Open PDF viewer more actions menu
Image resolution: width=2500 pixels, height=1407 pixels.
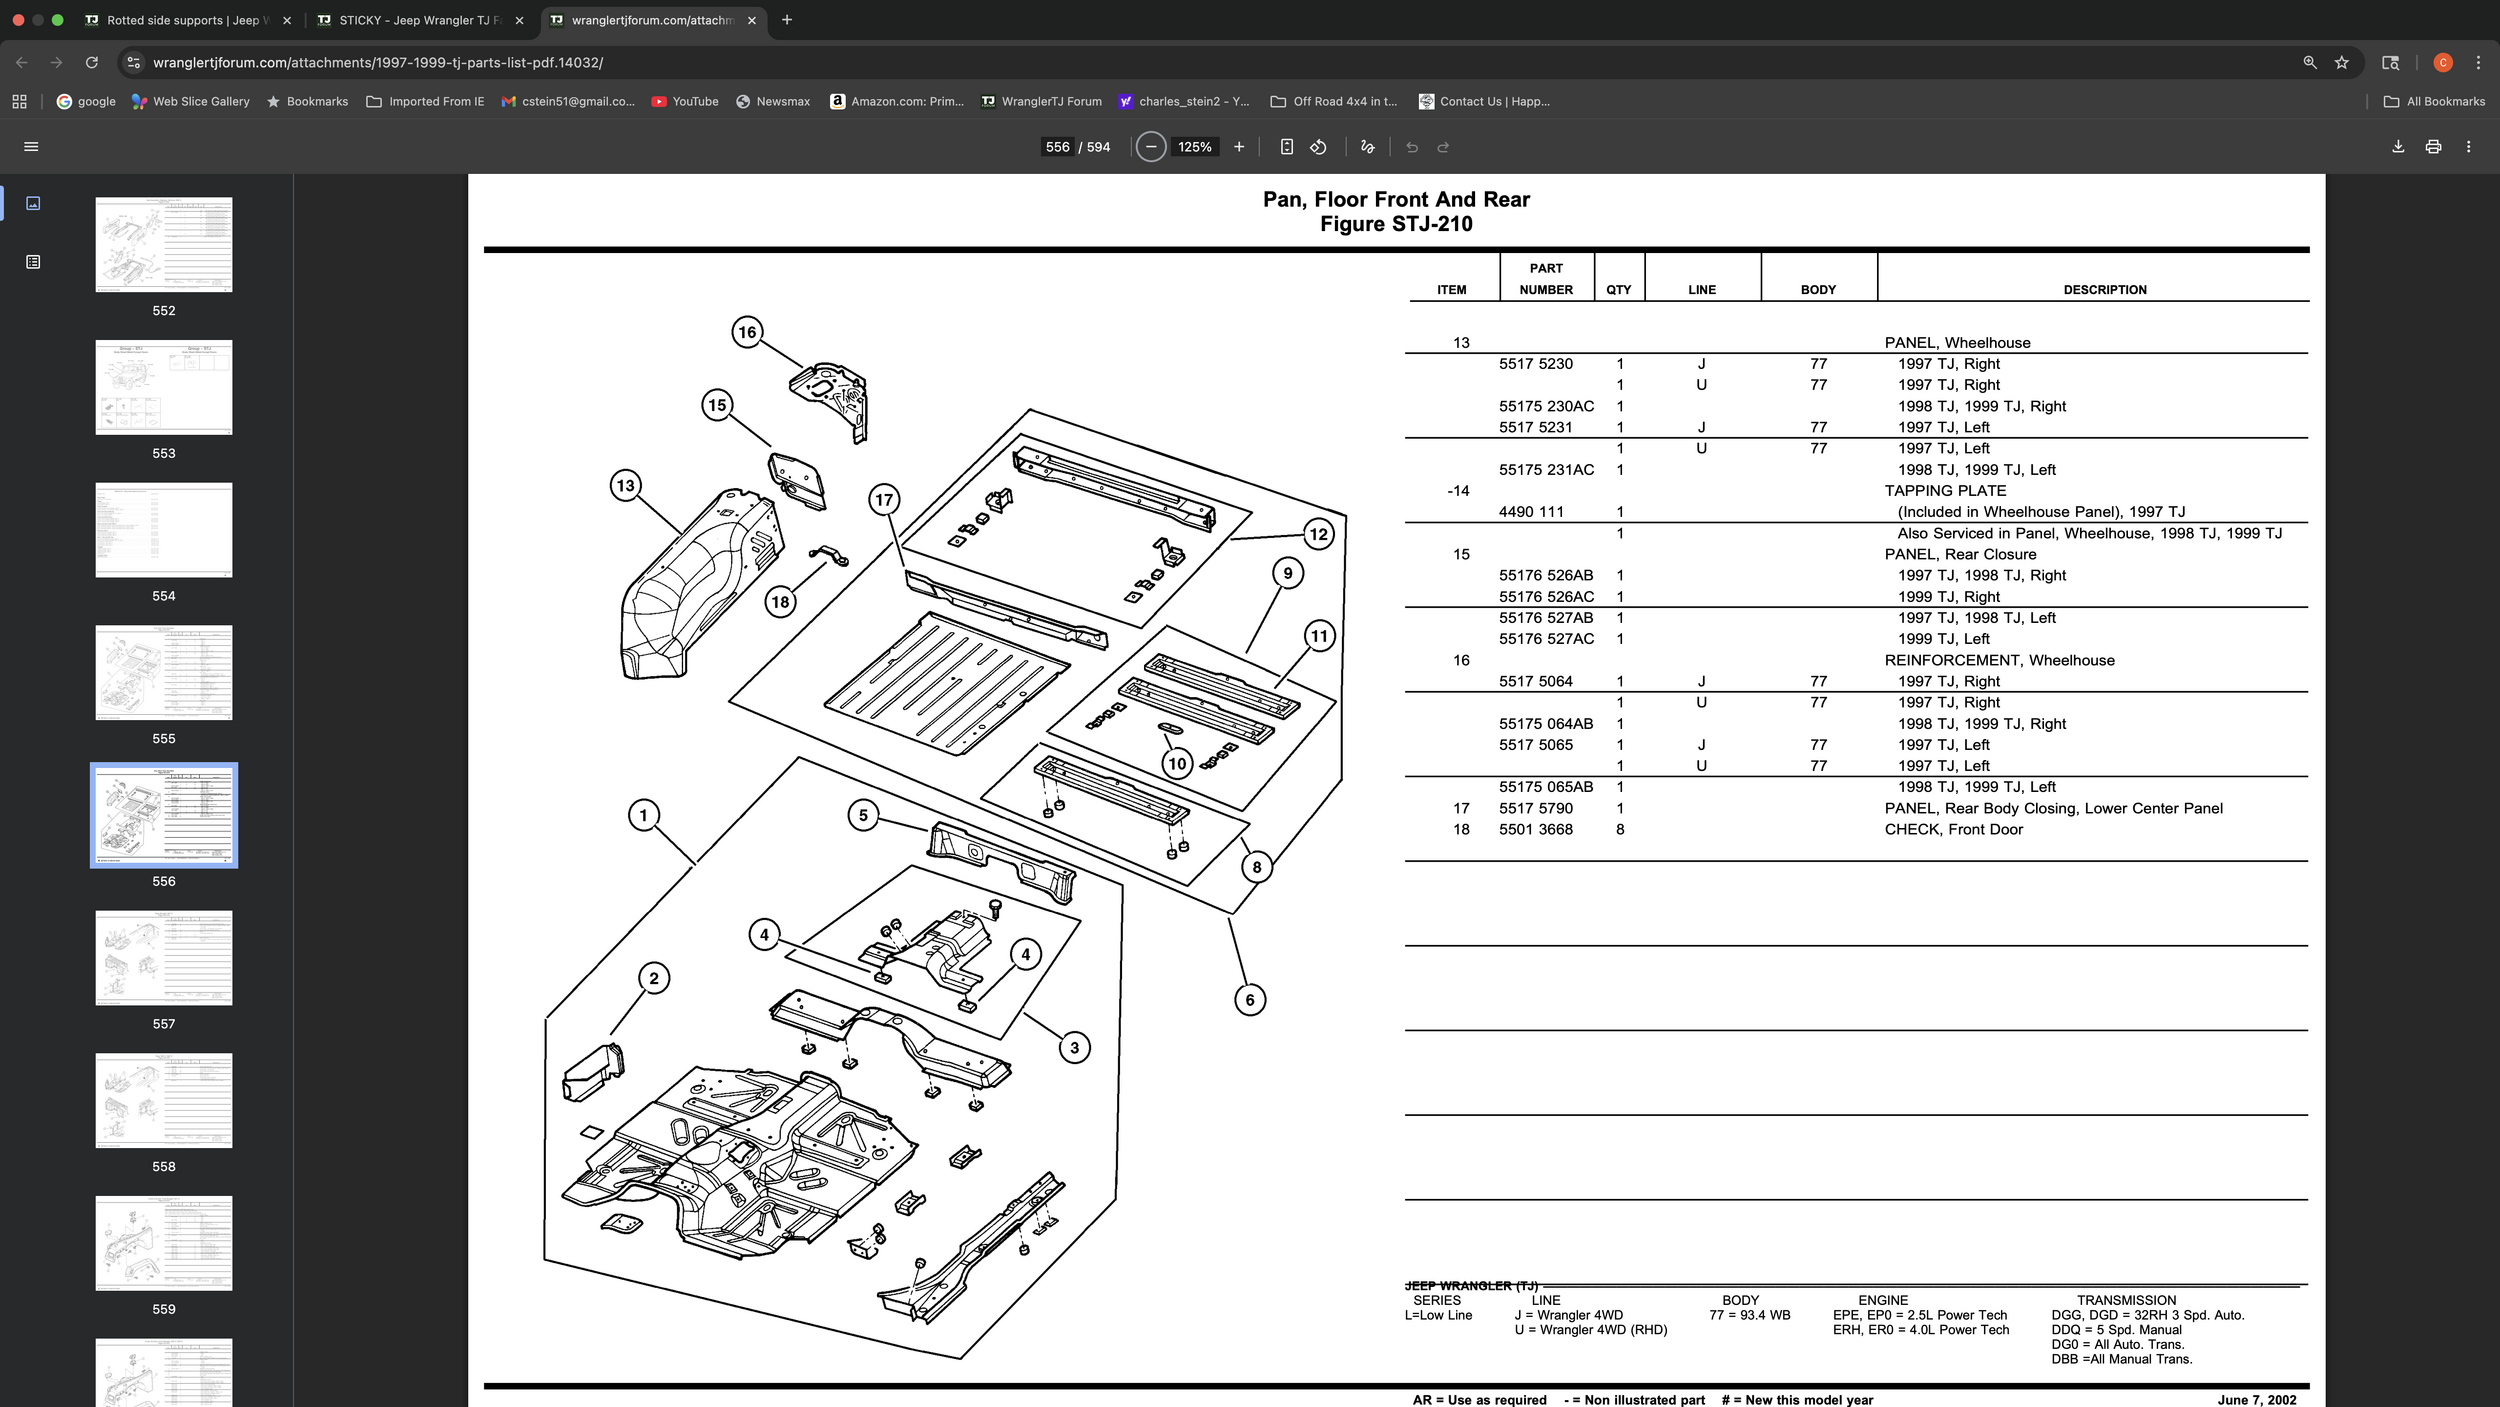(x=2468, y=147)
